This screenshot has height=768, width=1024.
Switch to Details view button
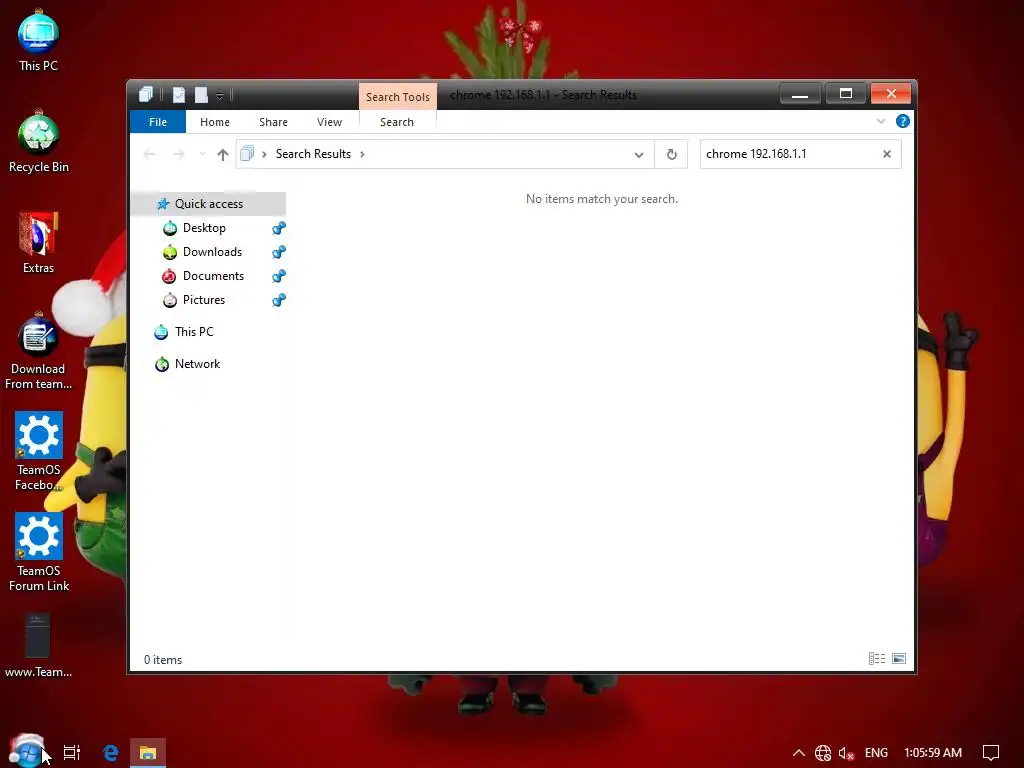point(877,659)
